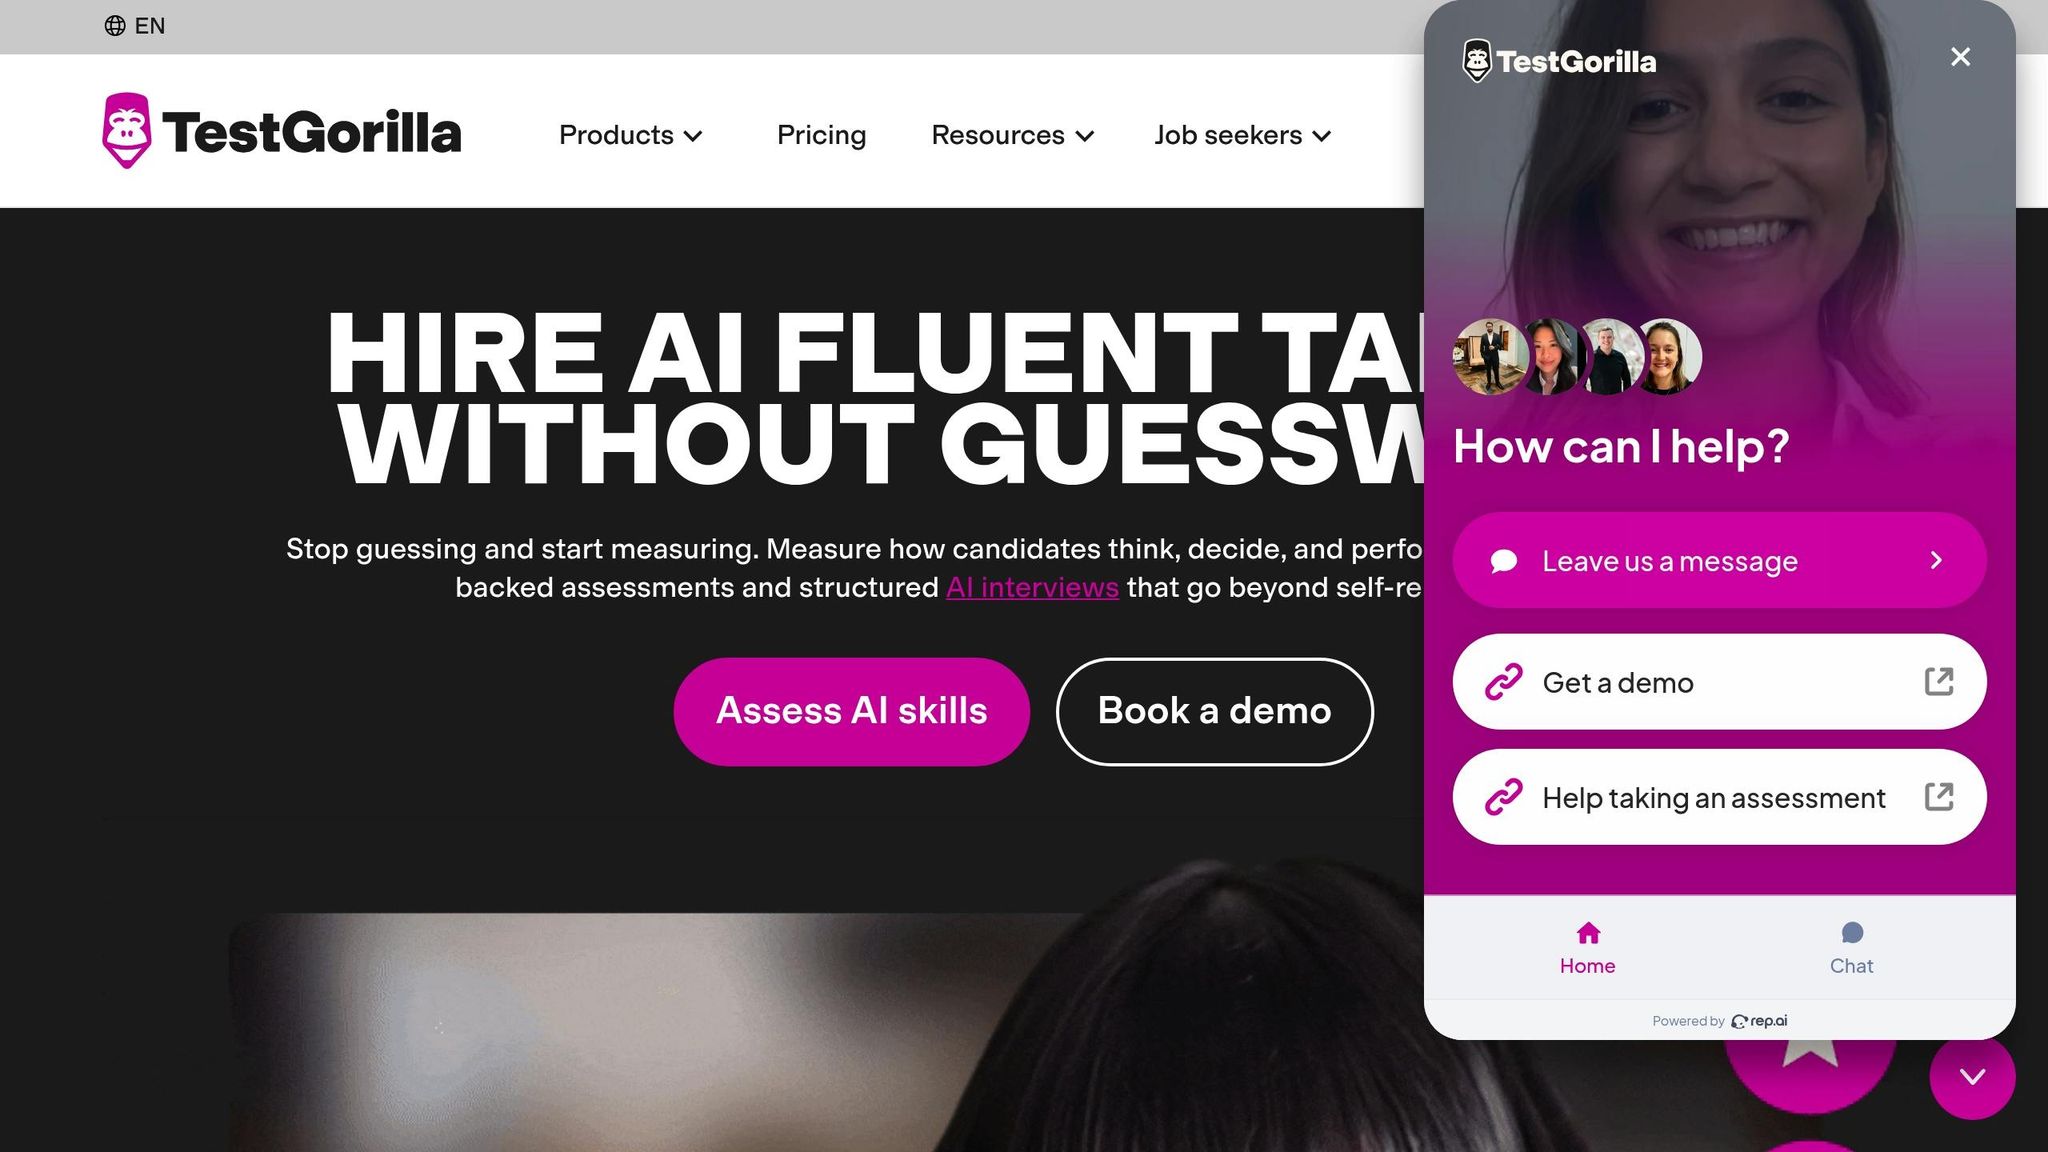The image size is (2048, 1152).
Task: Open the Chat tab bubble icon
Action: (1852, 933)
